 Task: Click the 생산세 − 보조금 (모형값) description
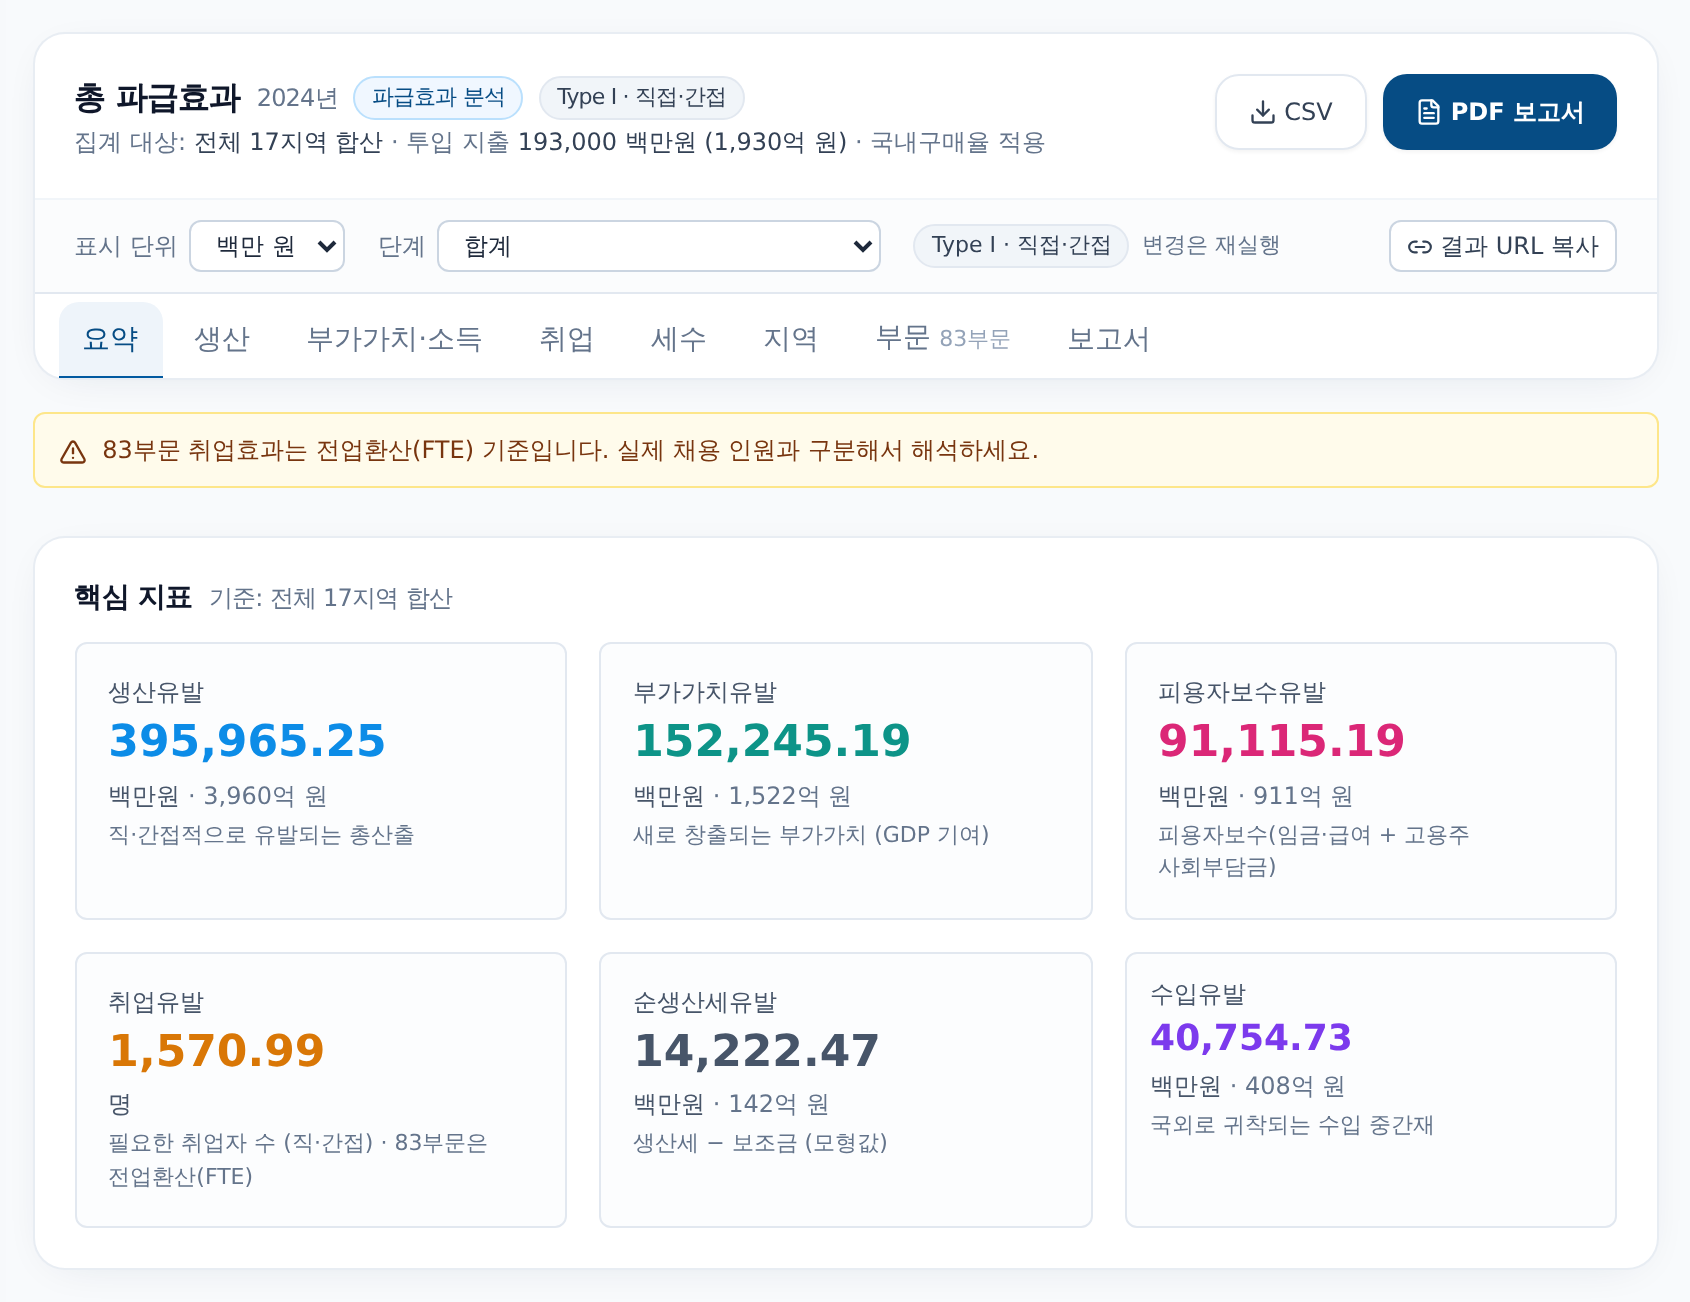[x=760, y=1143]
